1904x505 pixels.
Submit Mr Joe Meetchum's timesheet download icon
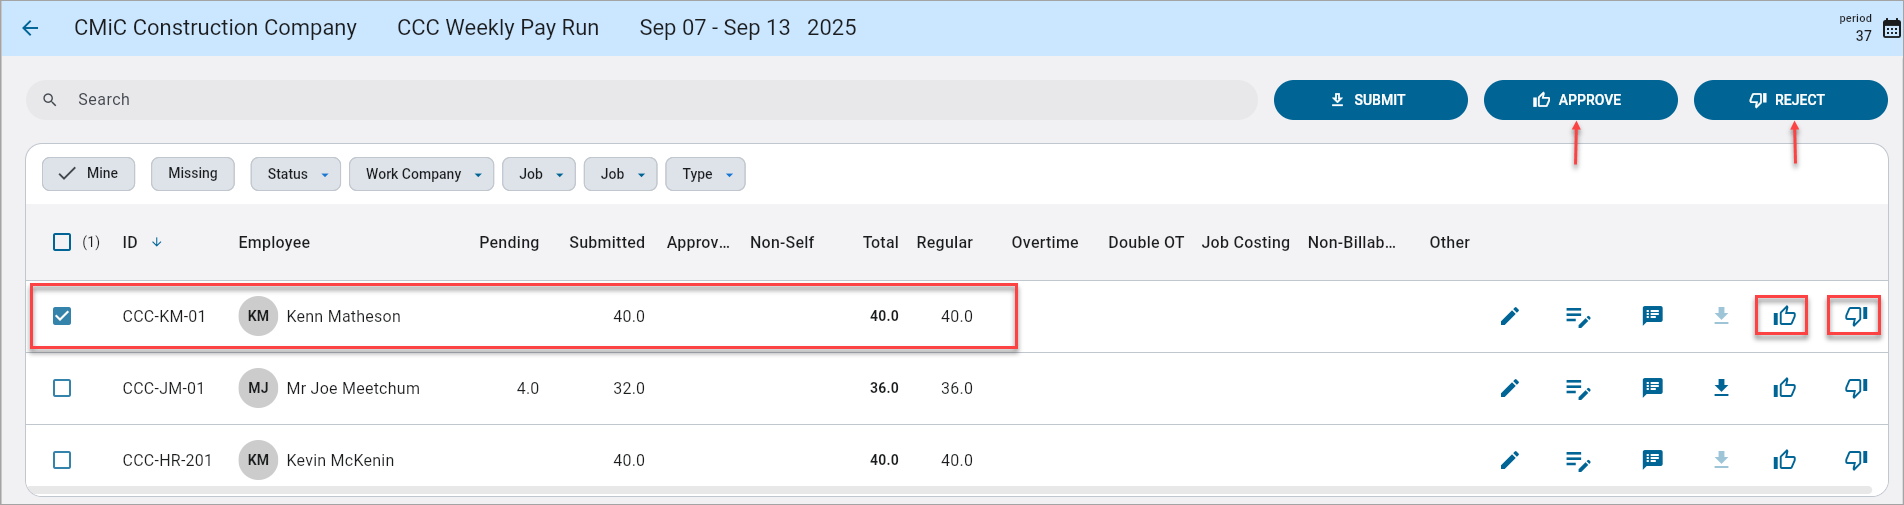pyautogui.click(x=1721, y=388)
